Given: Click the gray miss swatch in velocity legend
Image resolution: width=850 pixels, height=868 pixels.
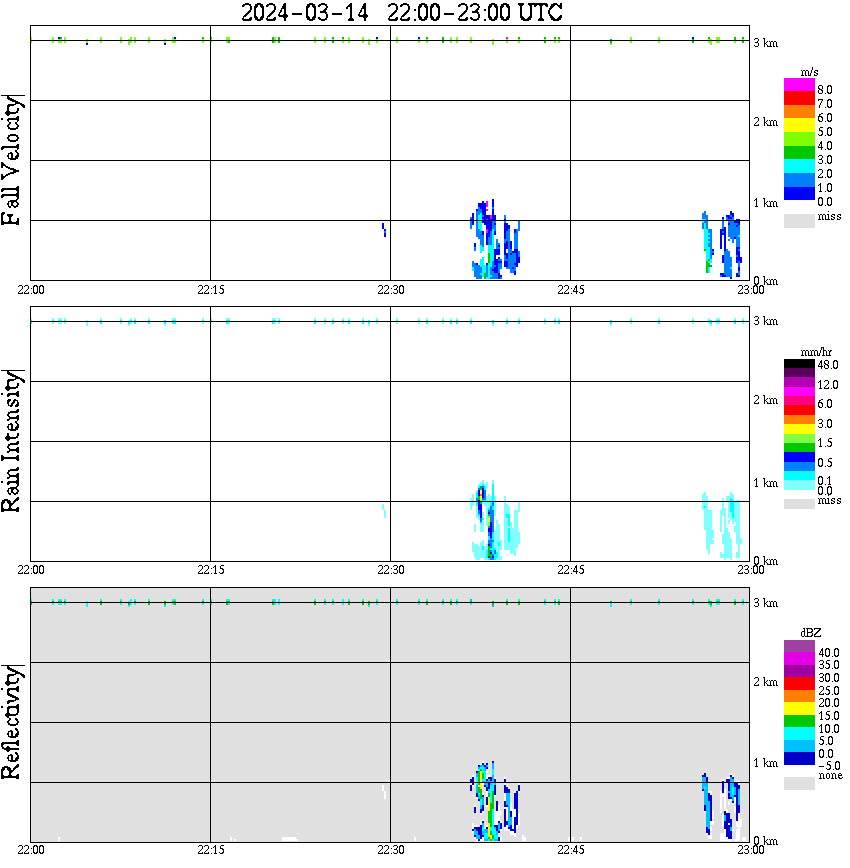Looking at the screenshot, I should [x=799, y=220].
